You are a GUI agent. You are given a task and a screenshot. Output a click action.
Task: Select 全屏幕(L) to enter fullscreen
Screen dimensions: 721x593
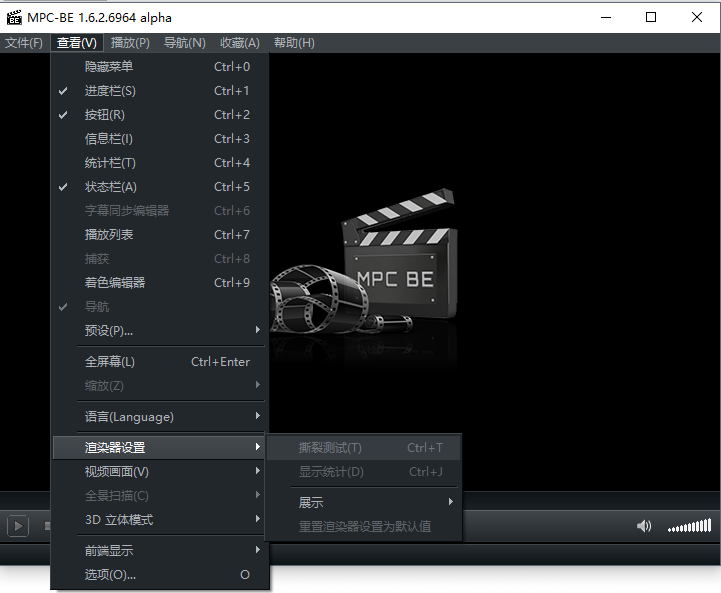(110, 362)
